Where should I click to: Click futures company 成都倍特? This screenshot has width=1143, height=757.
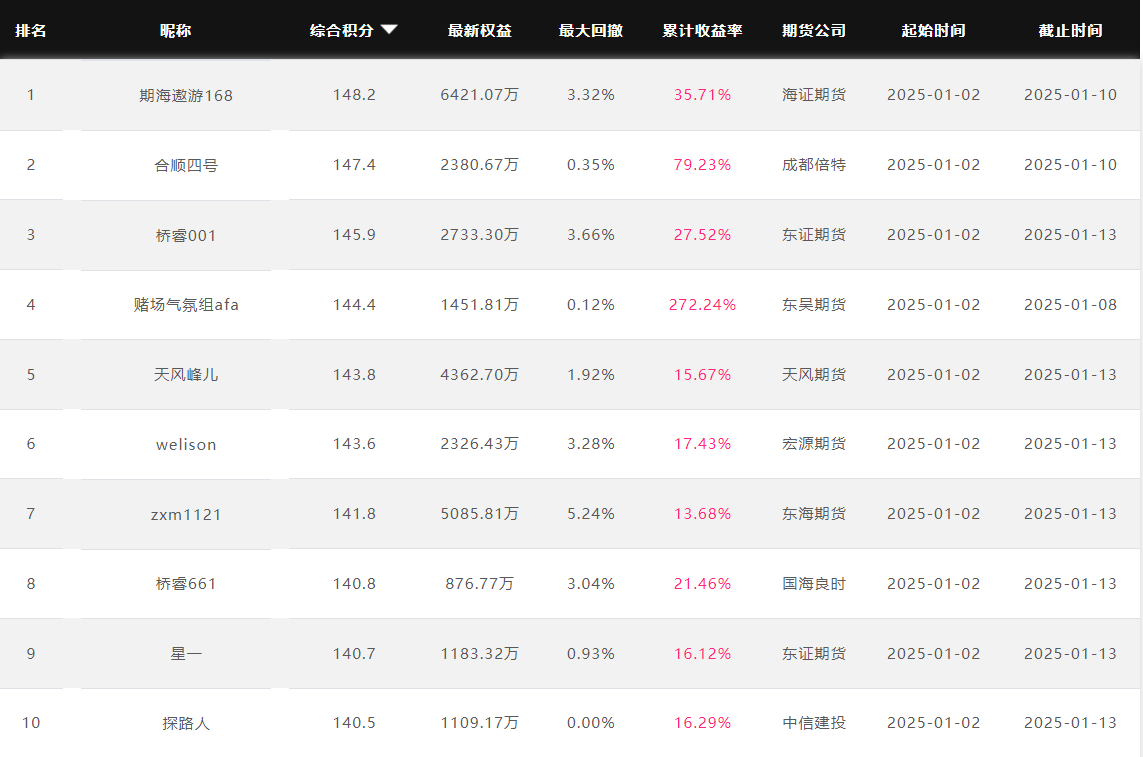[x=814, y=165]
